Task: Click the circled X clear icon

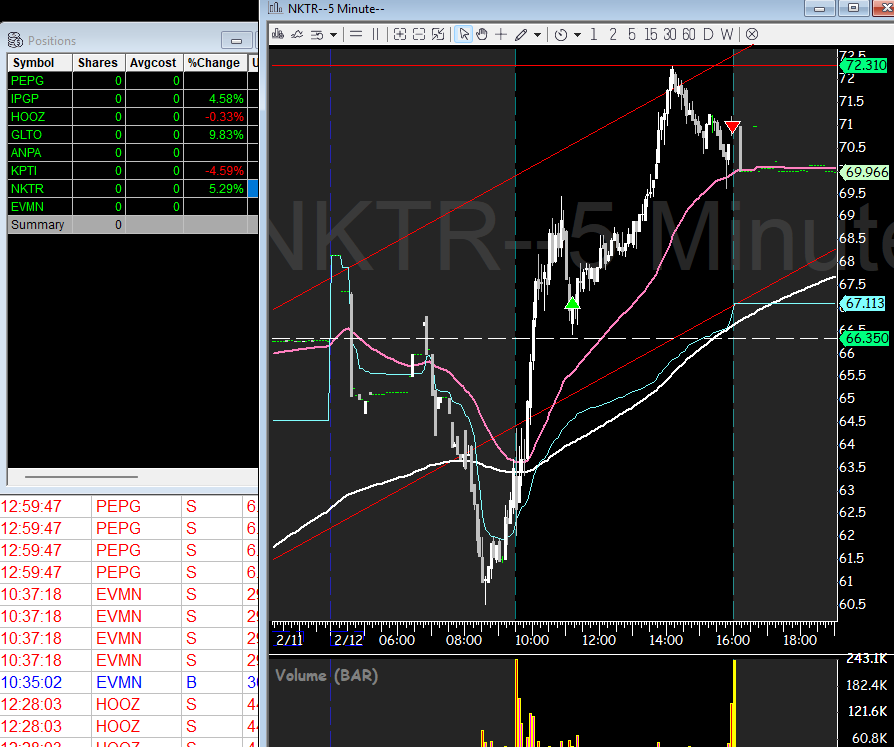Action: pos(752,35)
